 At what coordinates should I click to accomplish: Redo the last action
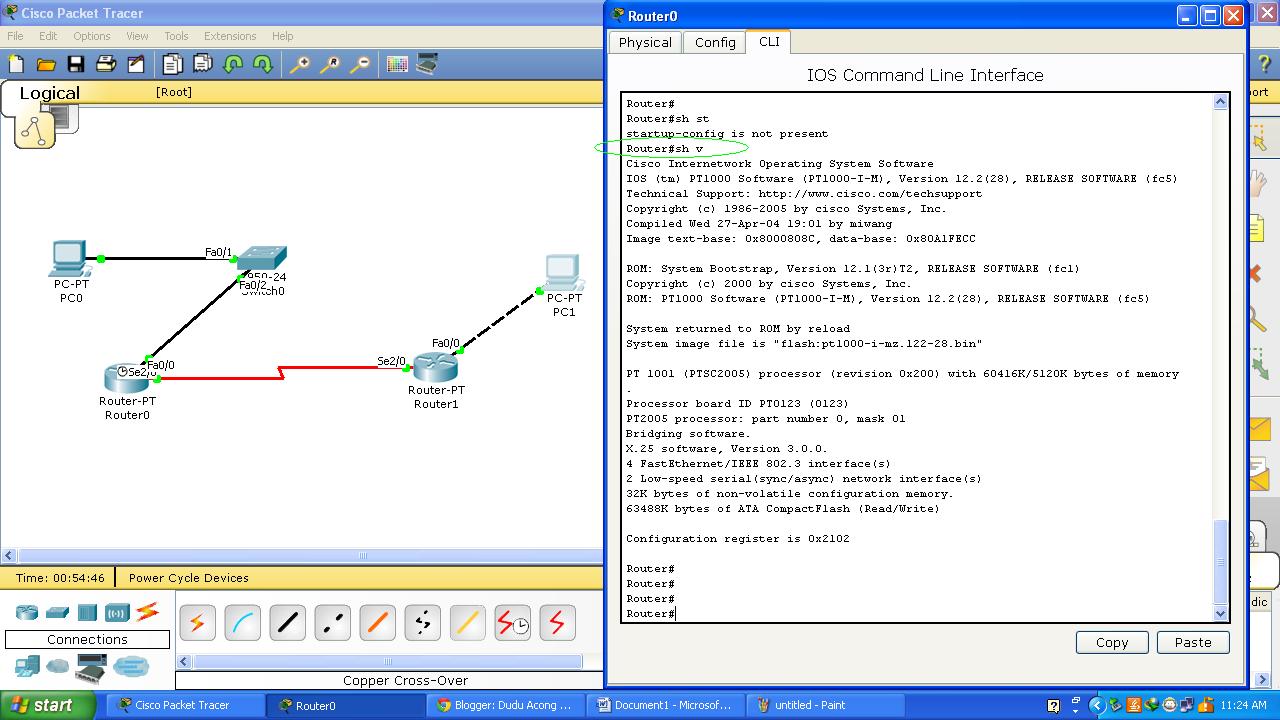pos(263,64)
